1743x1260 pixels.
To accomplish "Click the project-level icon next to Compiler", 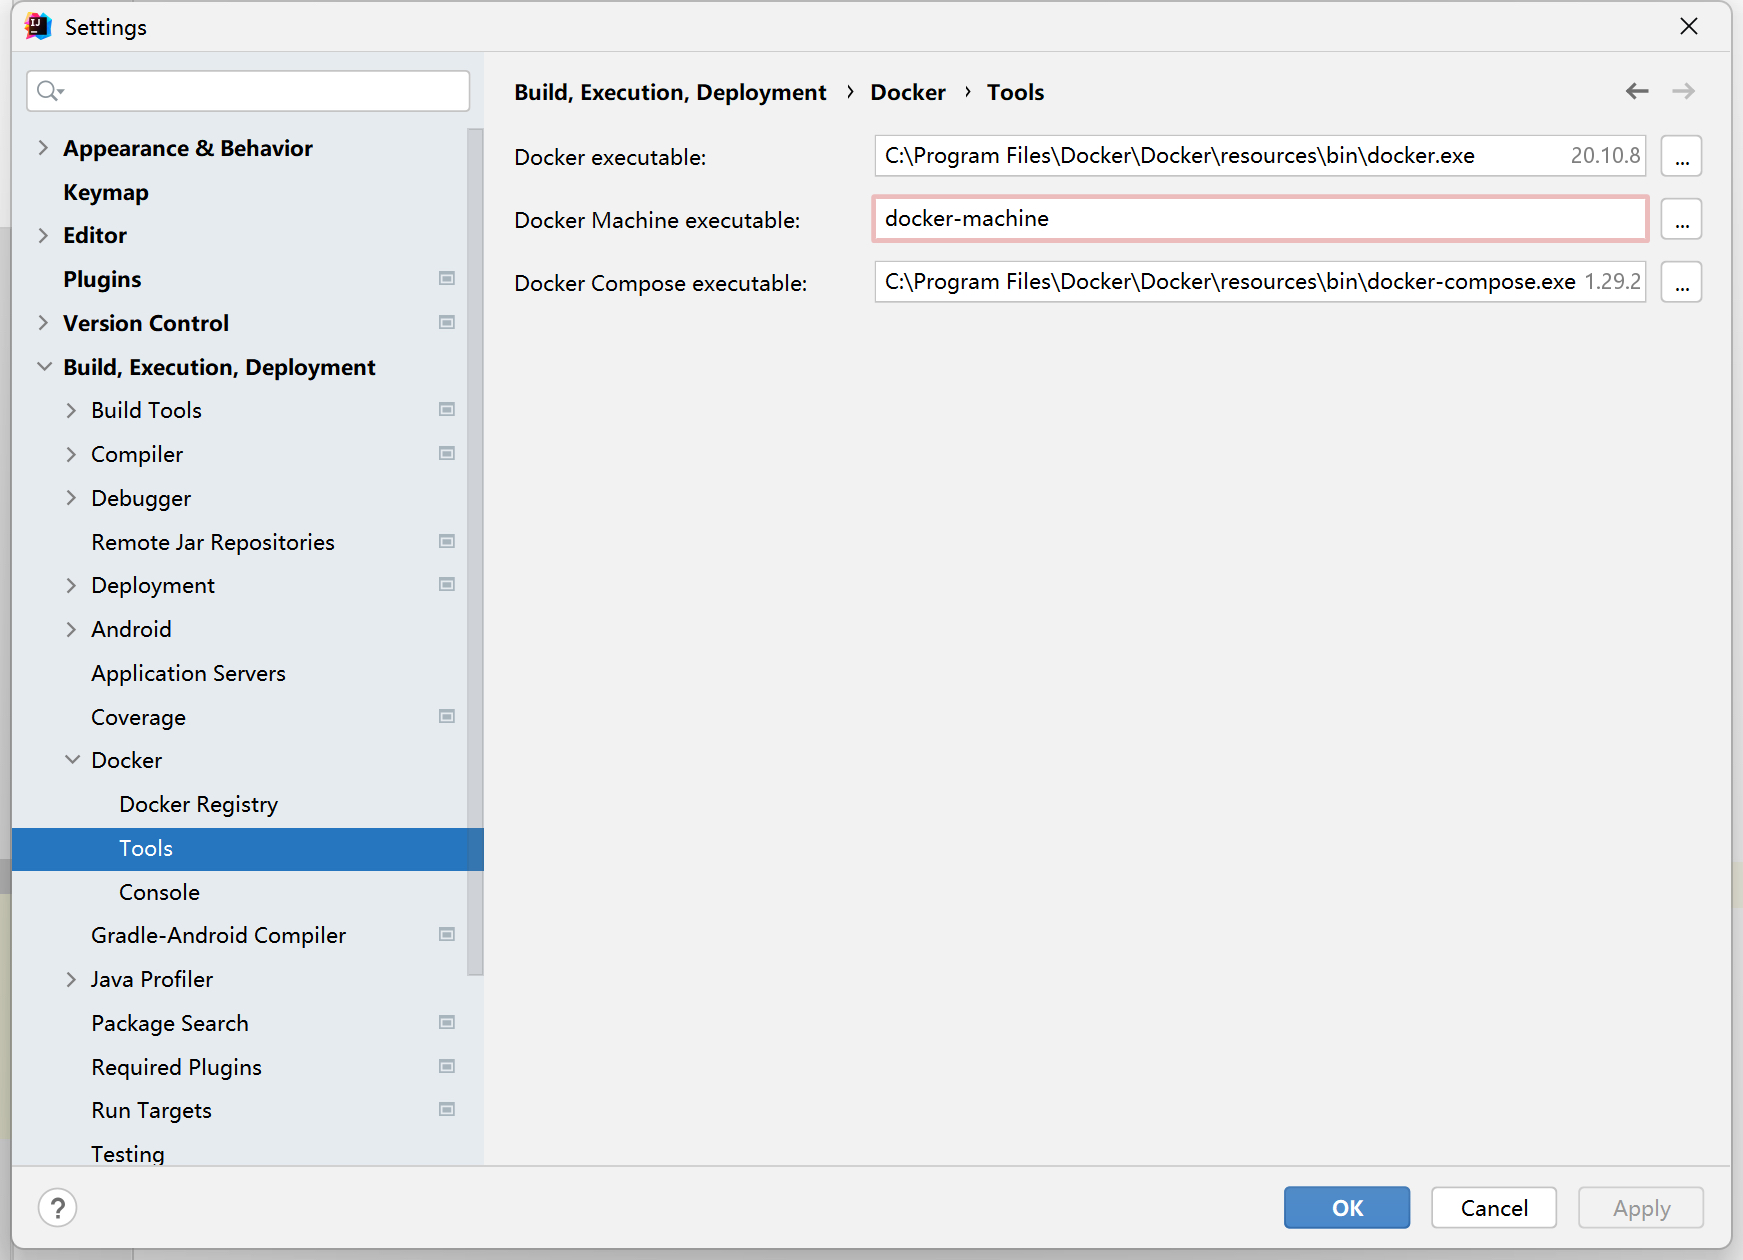I will (x=447, y=453).
